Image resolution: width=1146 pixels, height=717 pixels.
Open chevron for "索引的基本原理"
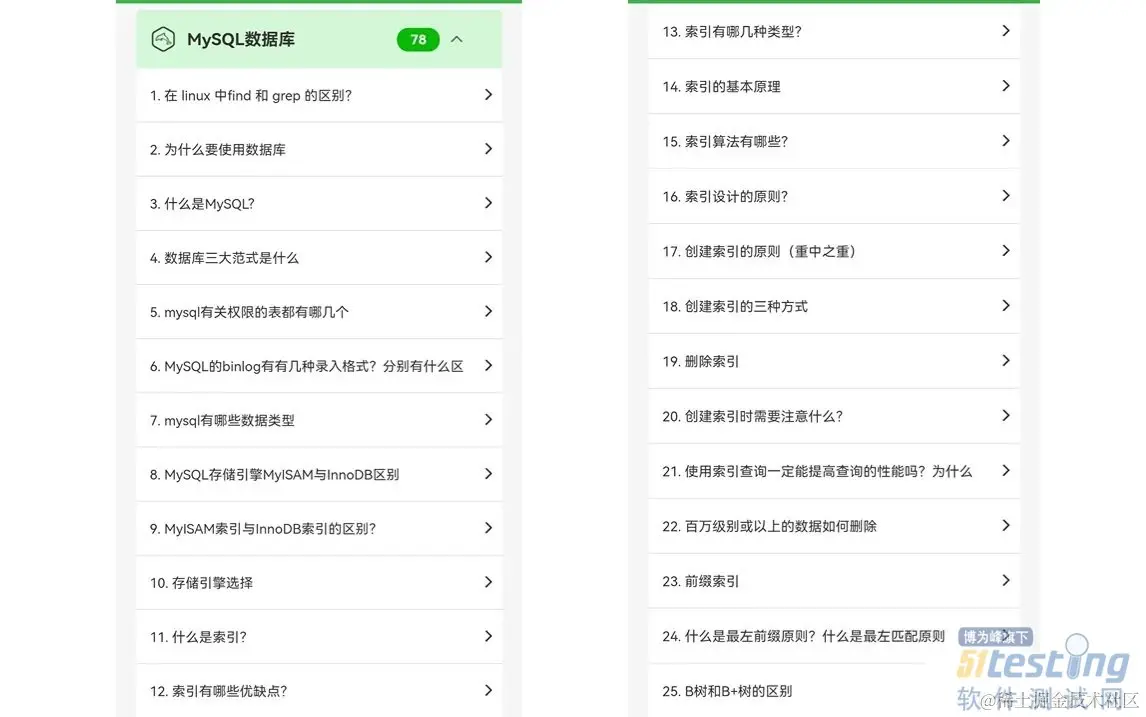click(1006, 86)
